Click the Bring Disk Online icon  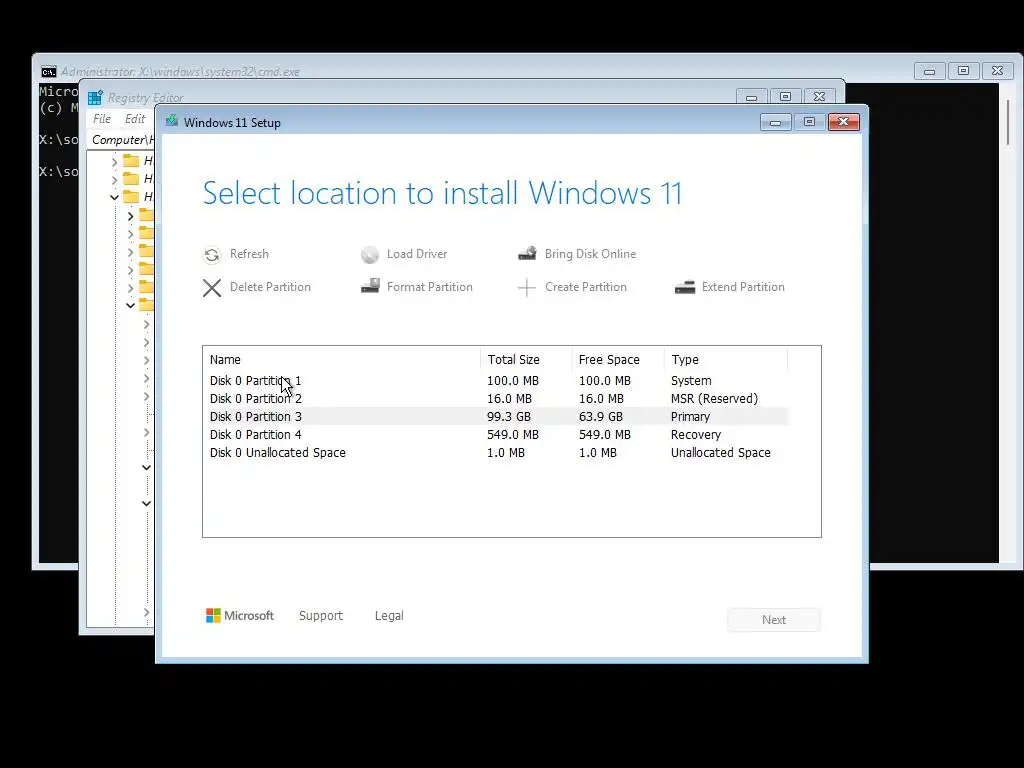point(527,253)
